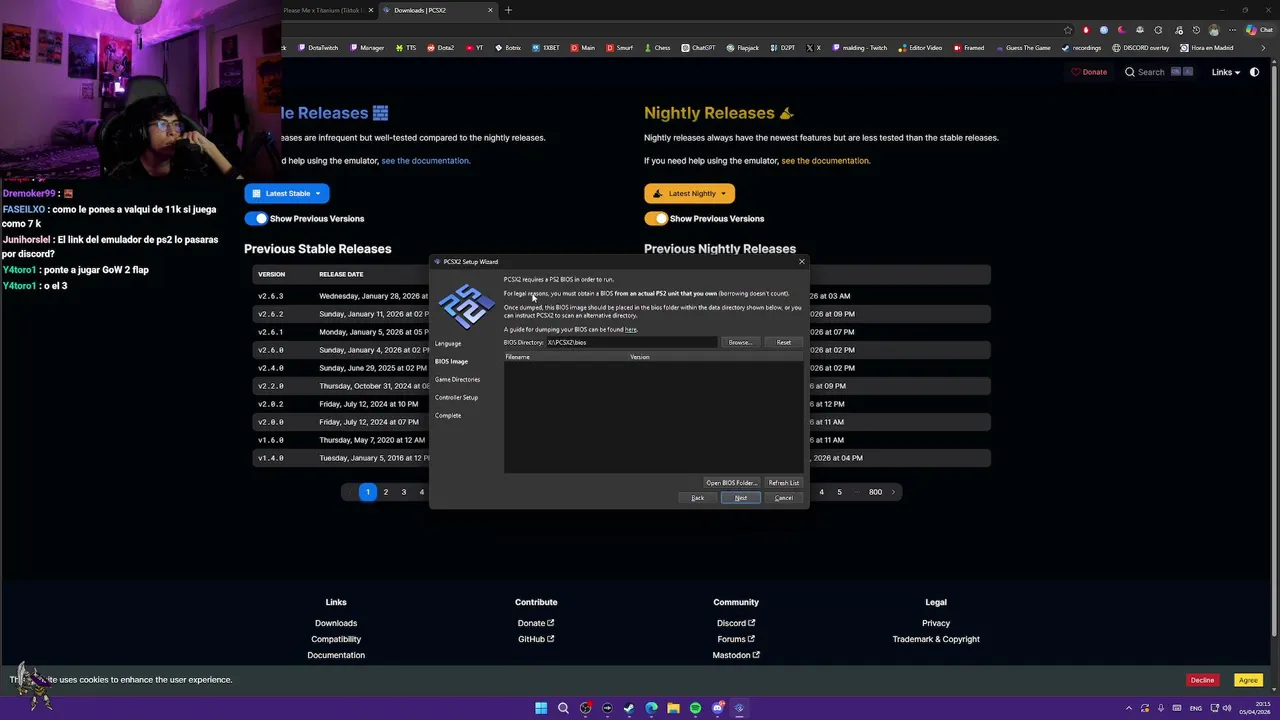Open stable release v2.6.3 row
Viewport: 1280px width, 720px height.
coord(341,296)
